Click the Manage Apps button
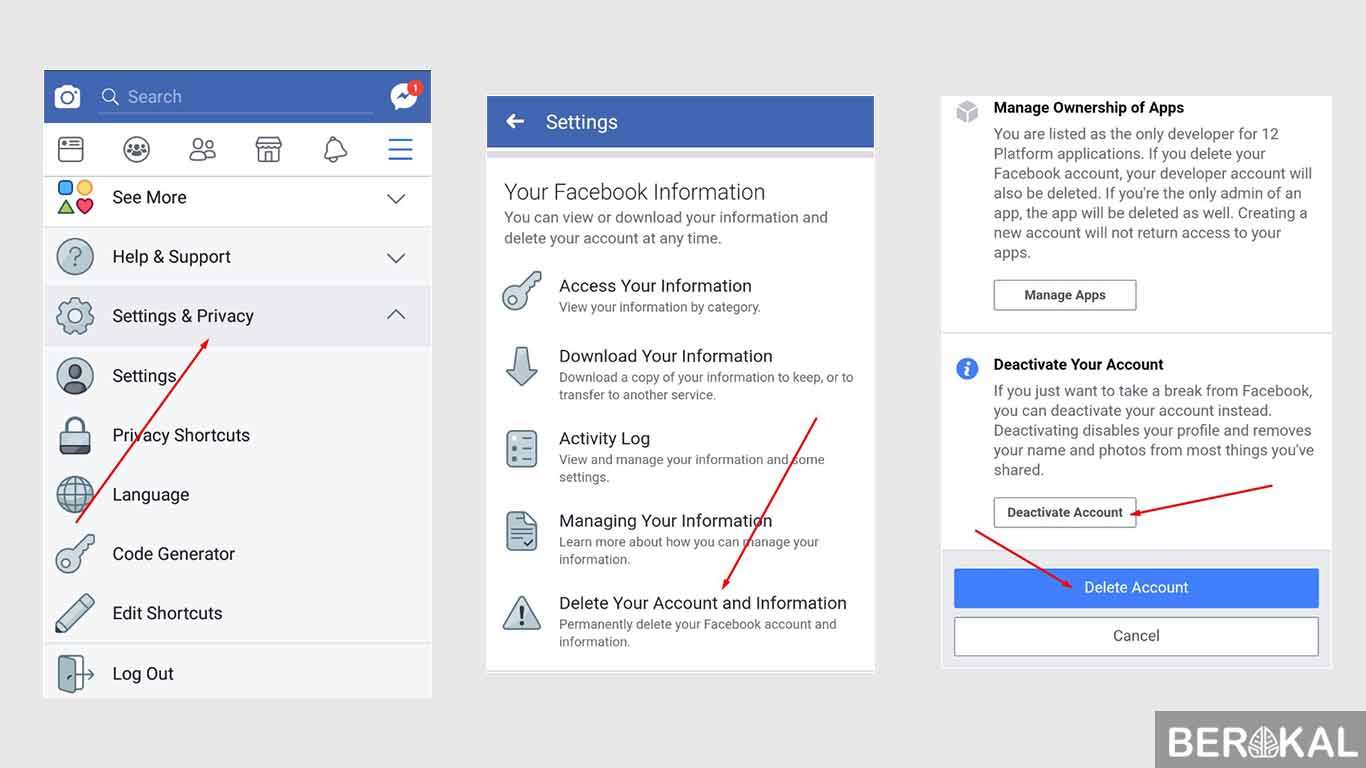1366x768 pixels. pos(1065,295)
